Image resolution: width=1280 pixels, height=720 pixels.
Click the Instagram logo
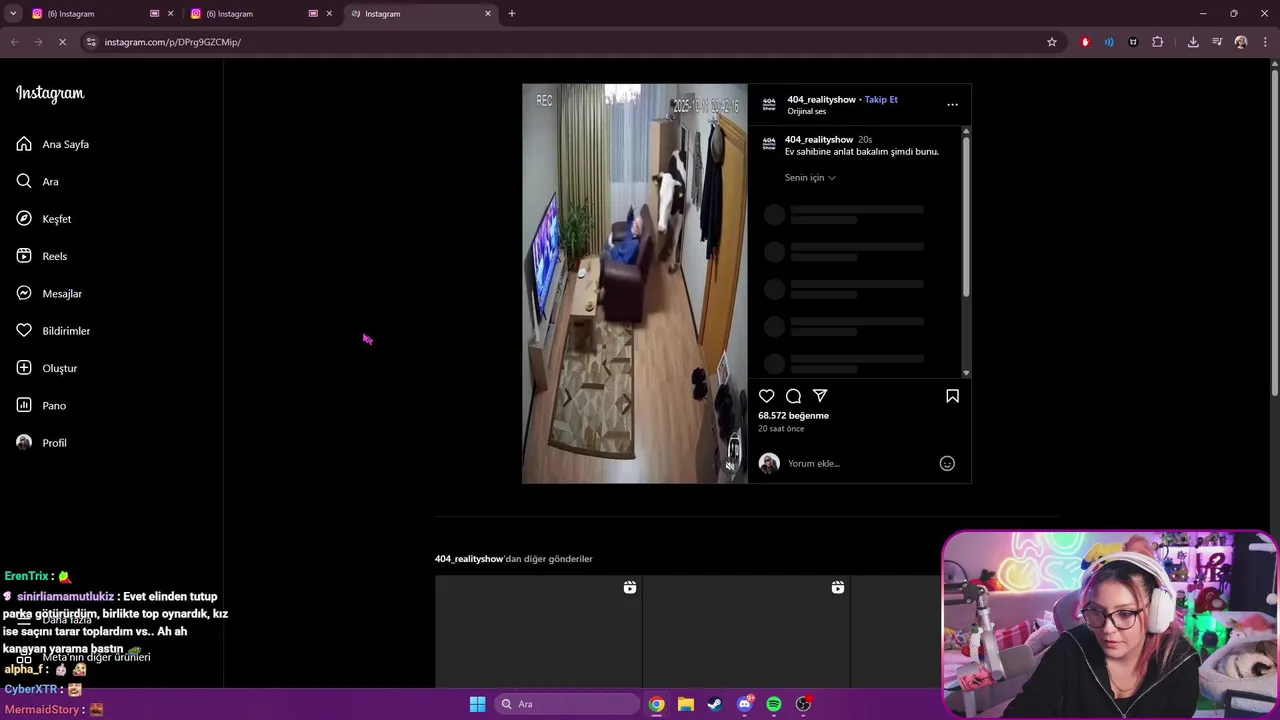(50, 93)
